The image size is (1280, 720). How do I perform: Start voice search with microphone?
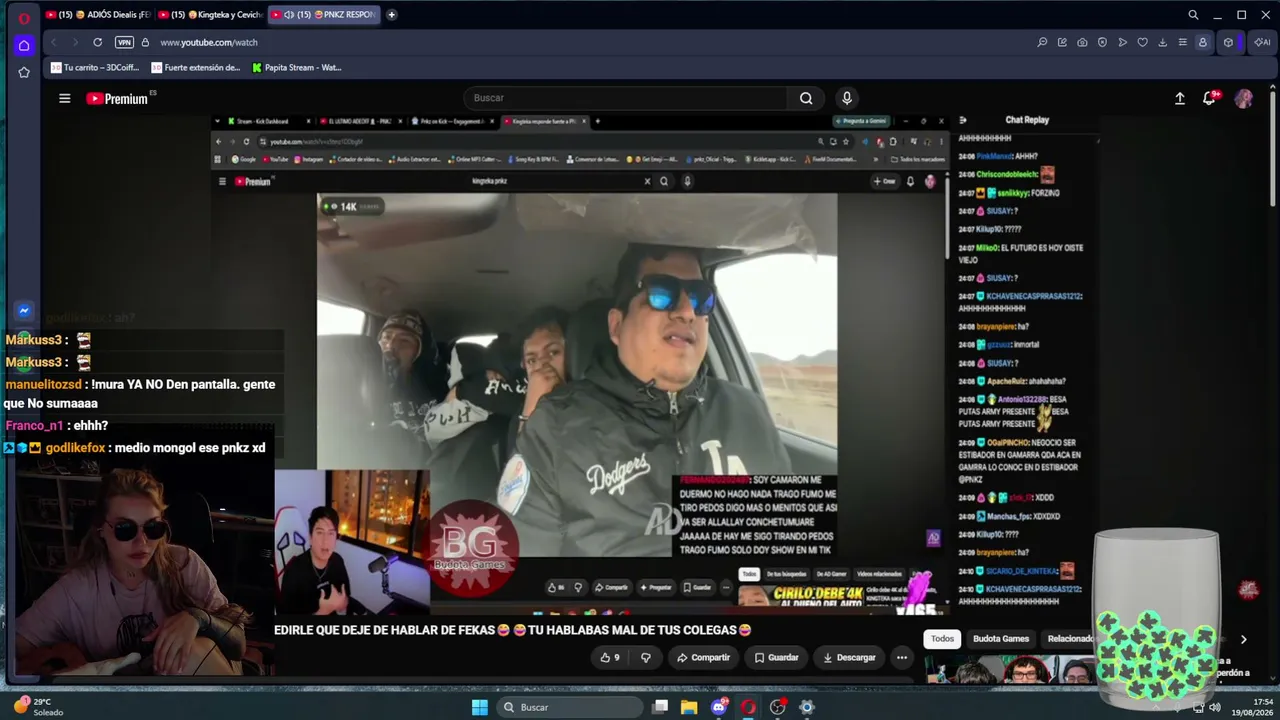tap(847, 98)
